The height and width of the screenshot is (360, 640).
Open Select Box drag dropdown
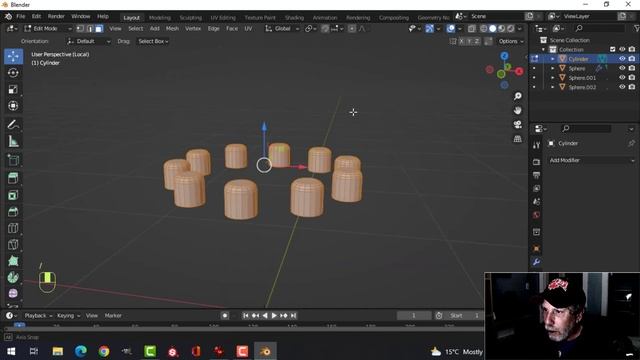pos(153,41)
